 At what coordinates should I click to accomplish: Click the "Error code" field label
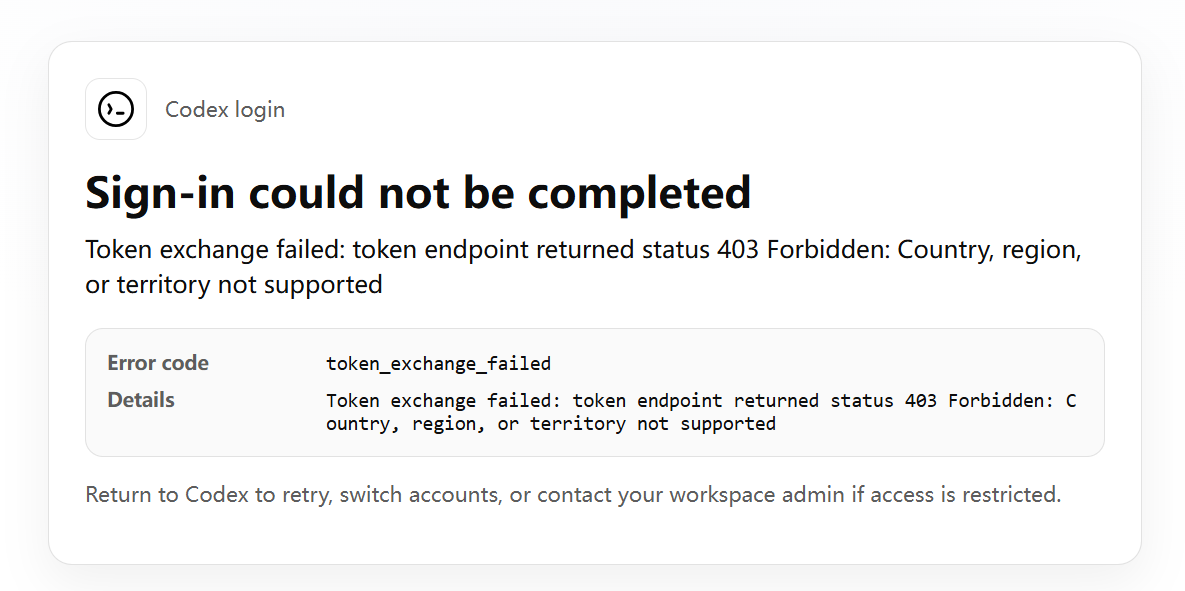(x=158, y=363)
